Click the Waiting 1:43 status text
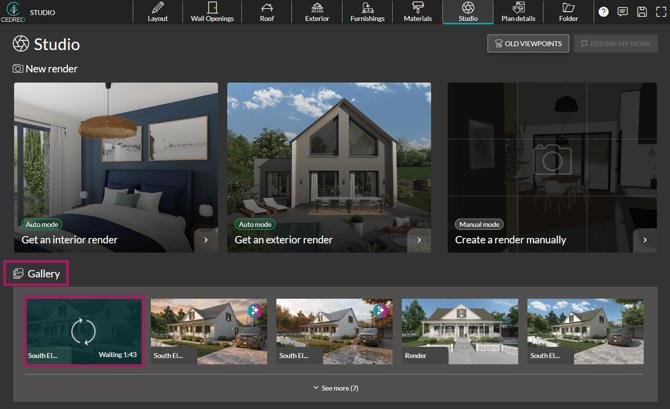The height and width of the screenshot is (409, 670). [x=118, y=355]
